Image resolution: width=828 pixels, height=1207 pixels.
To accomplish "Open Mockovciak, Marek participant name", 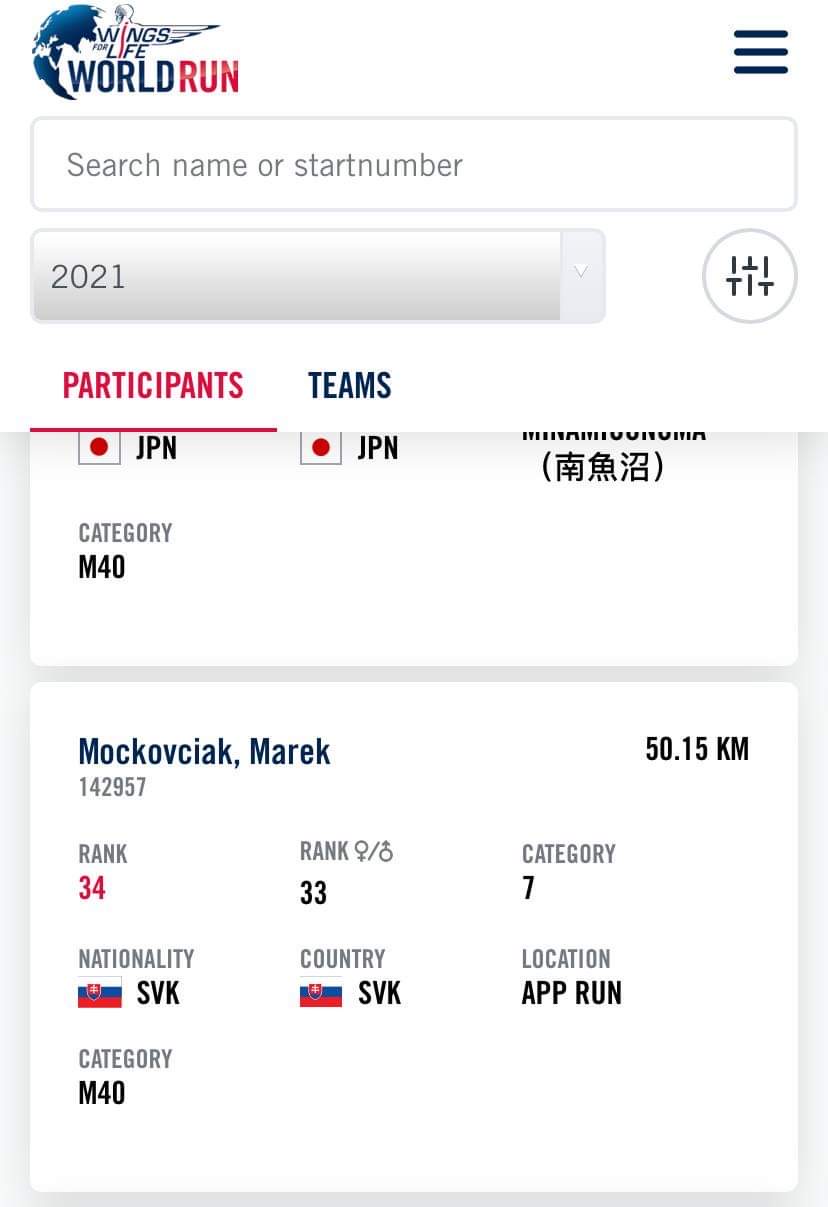I will click(204, 751).
